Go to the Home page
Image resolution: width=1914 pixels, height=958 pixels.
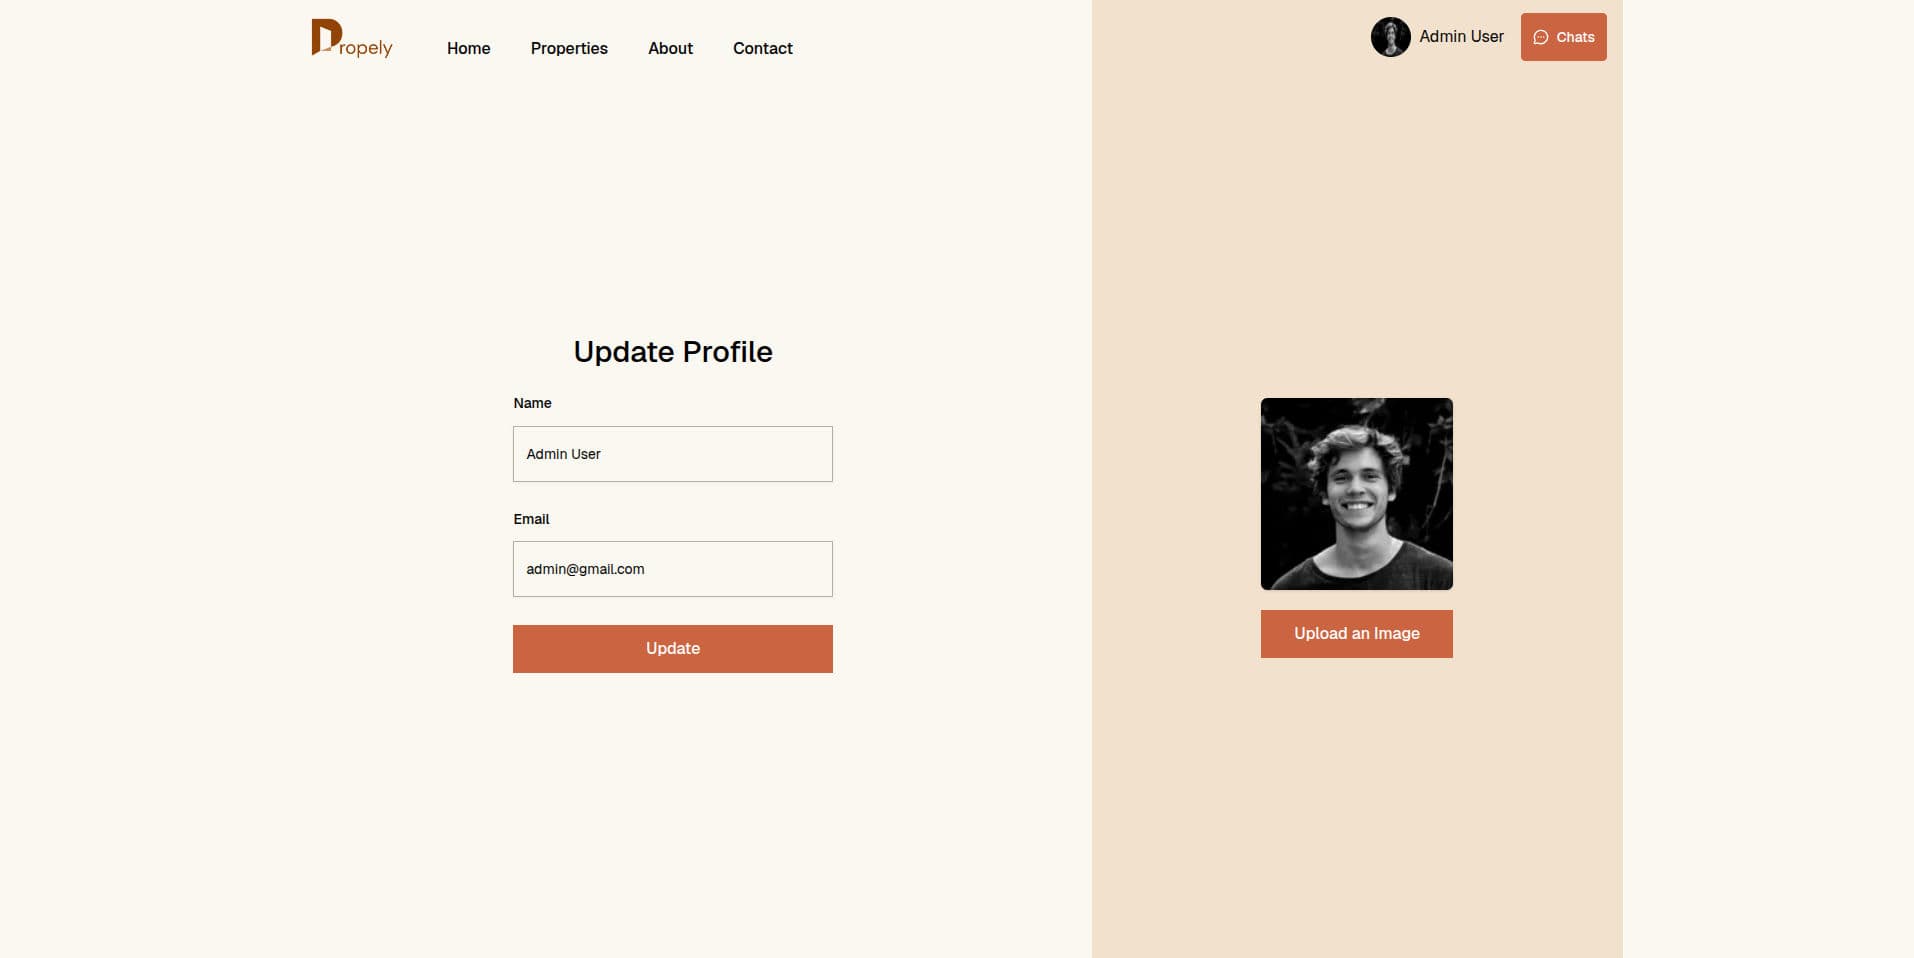coord(468,48)
